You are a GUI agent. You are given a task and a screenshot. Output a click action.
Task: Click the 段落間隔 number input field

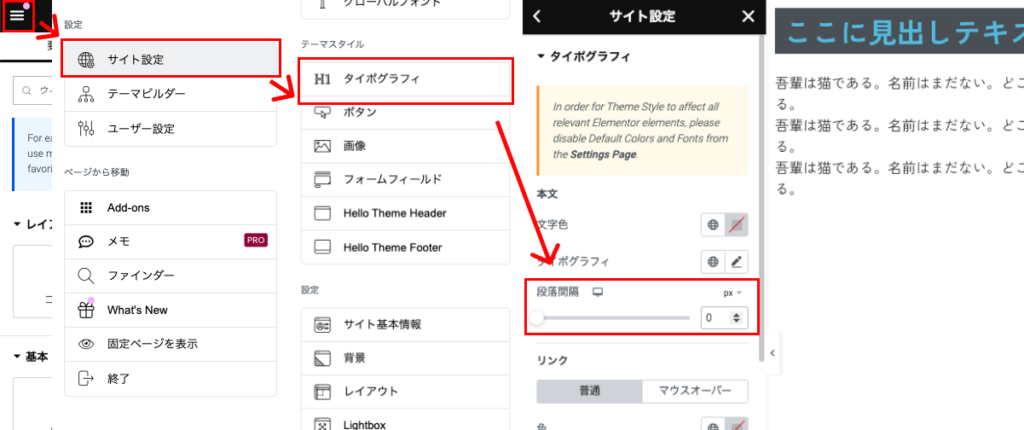tap(716, 318)
